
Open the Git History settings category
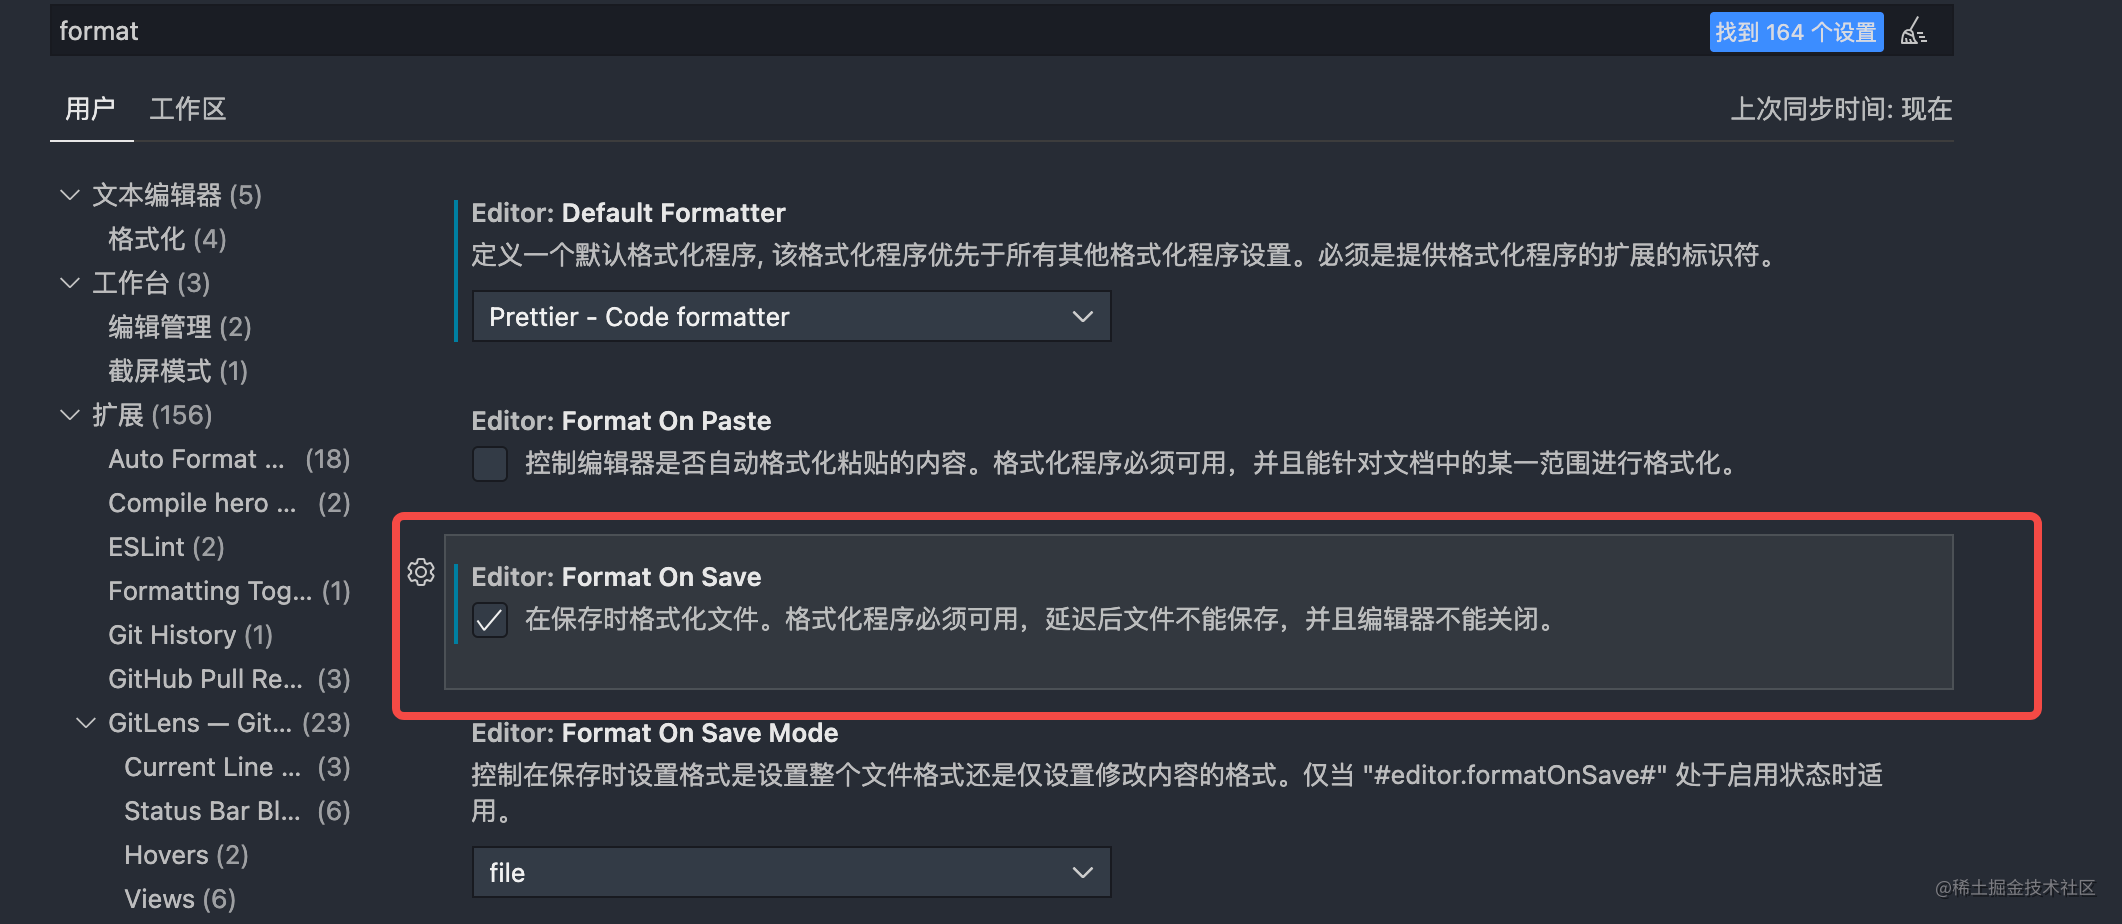(190, 635)
